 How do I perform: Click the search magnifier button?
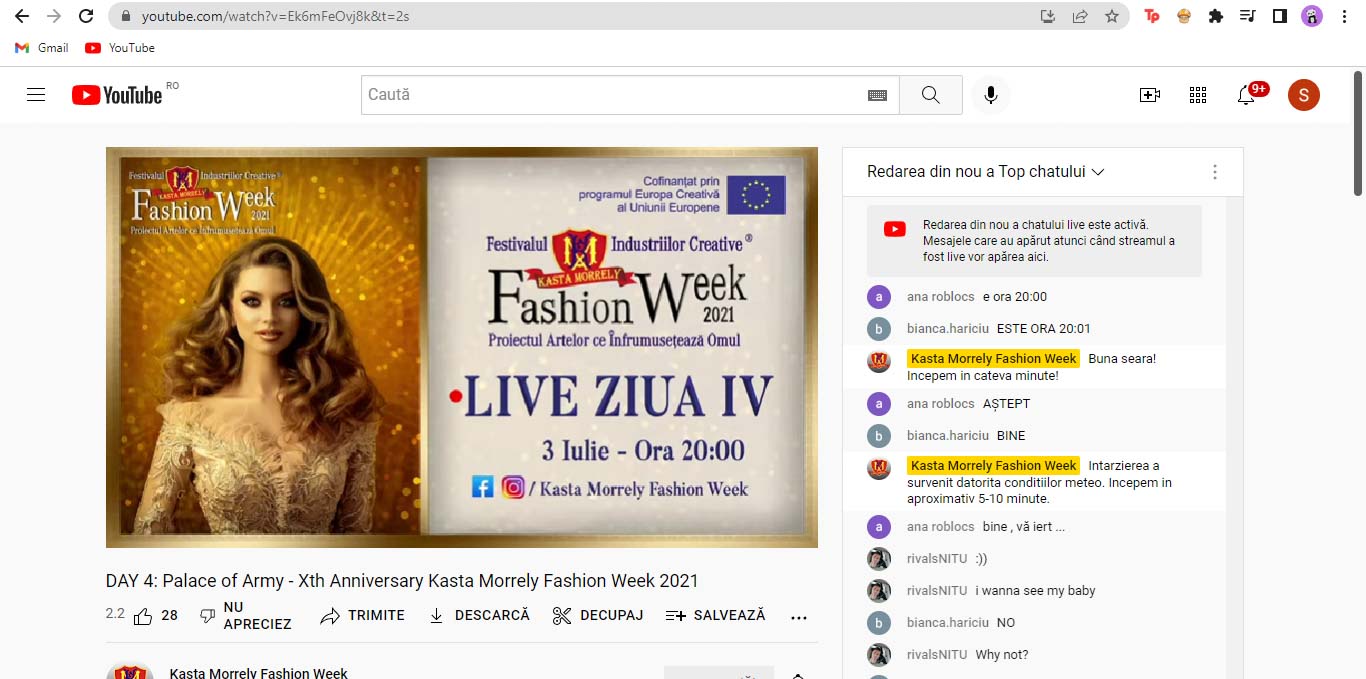pyautogui.click(x=930, y=95)
